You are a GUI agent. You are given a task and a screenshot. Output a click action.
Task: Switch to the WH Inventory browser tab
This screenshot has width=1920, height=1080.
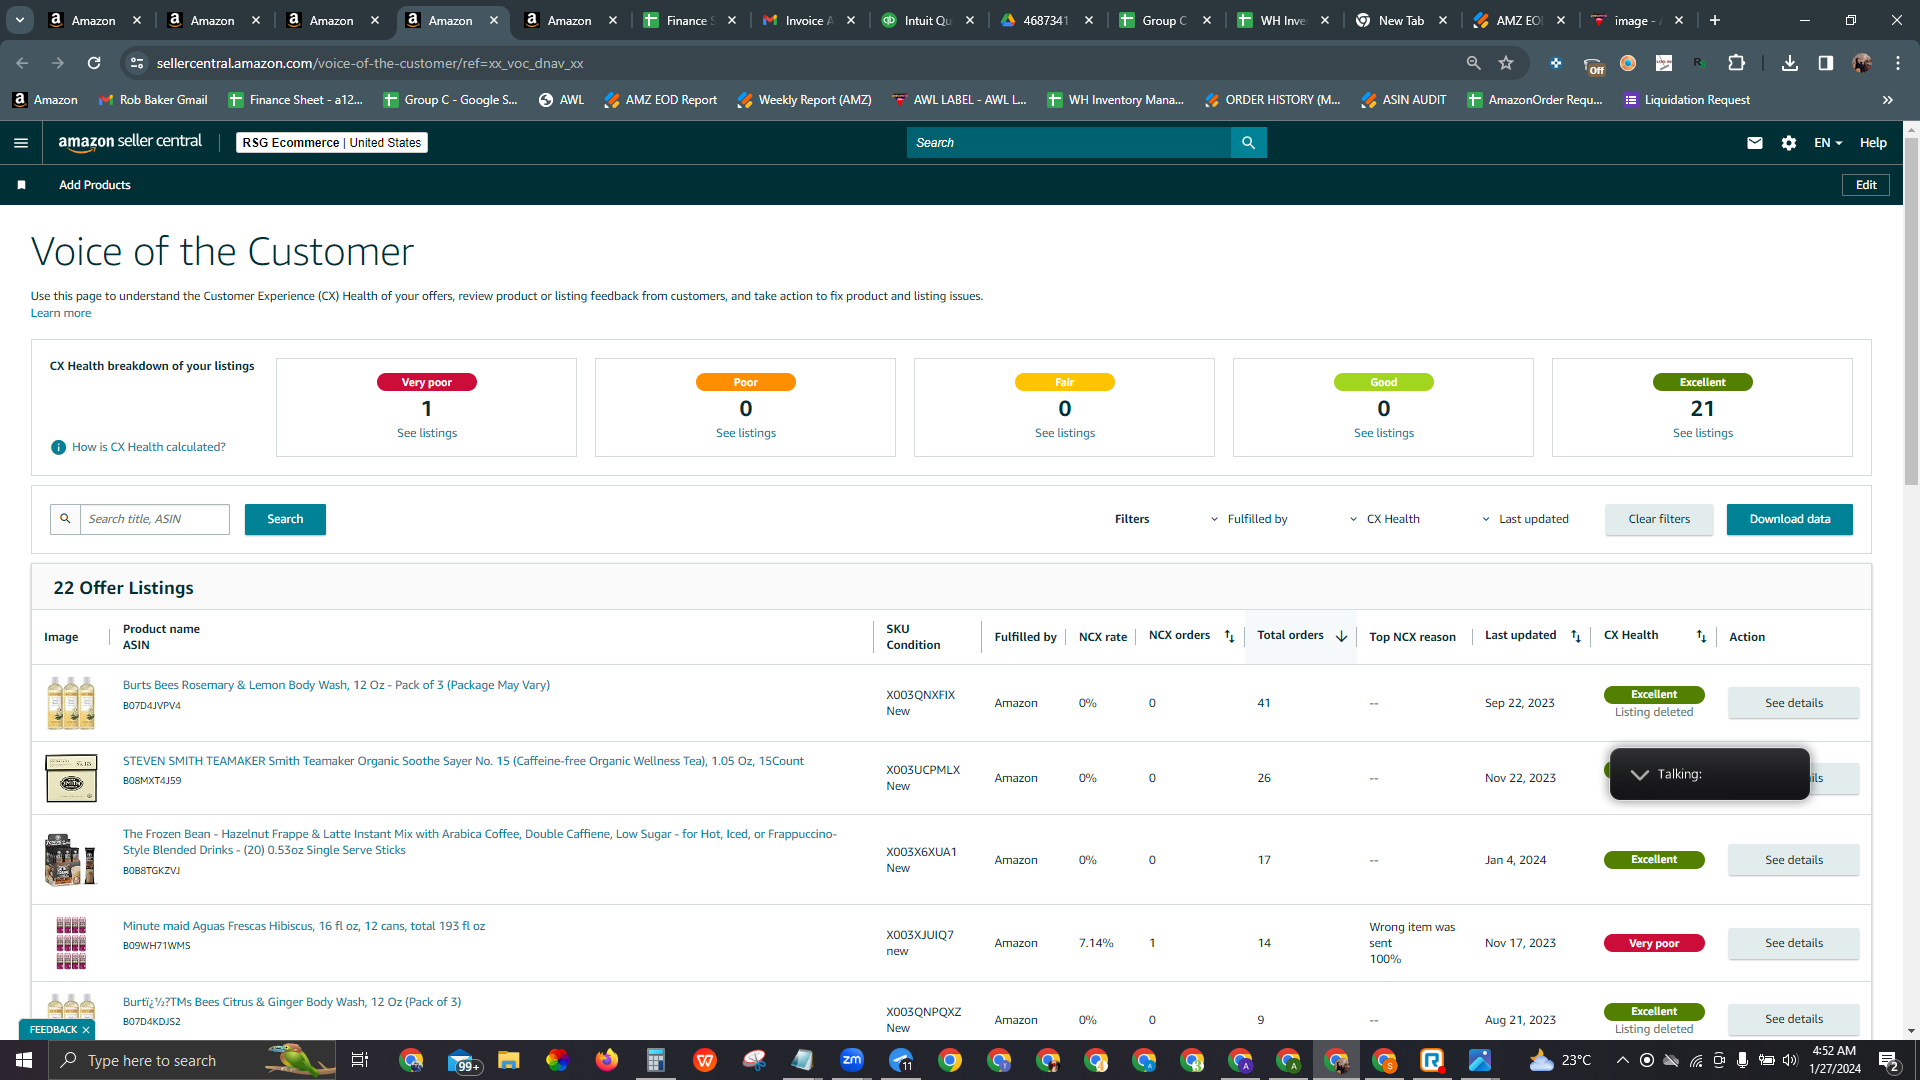pyautogui.click(x=1283, y=20)
